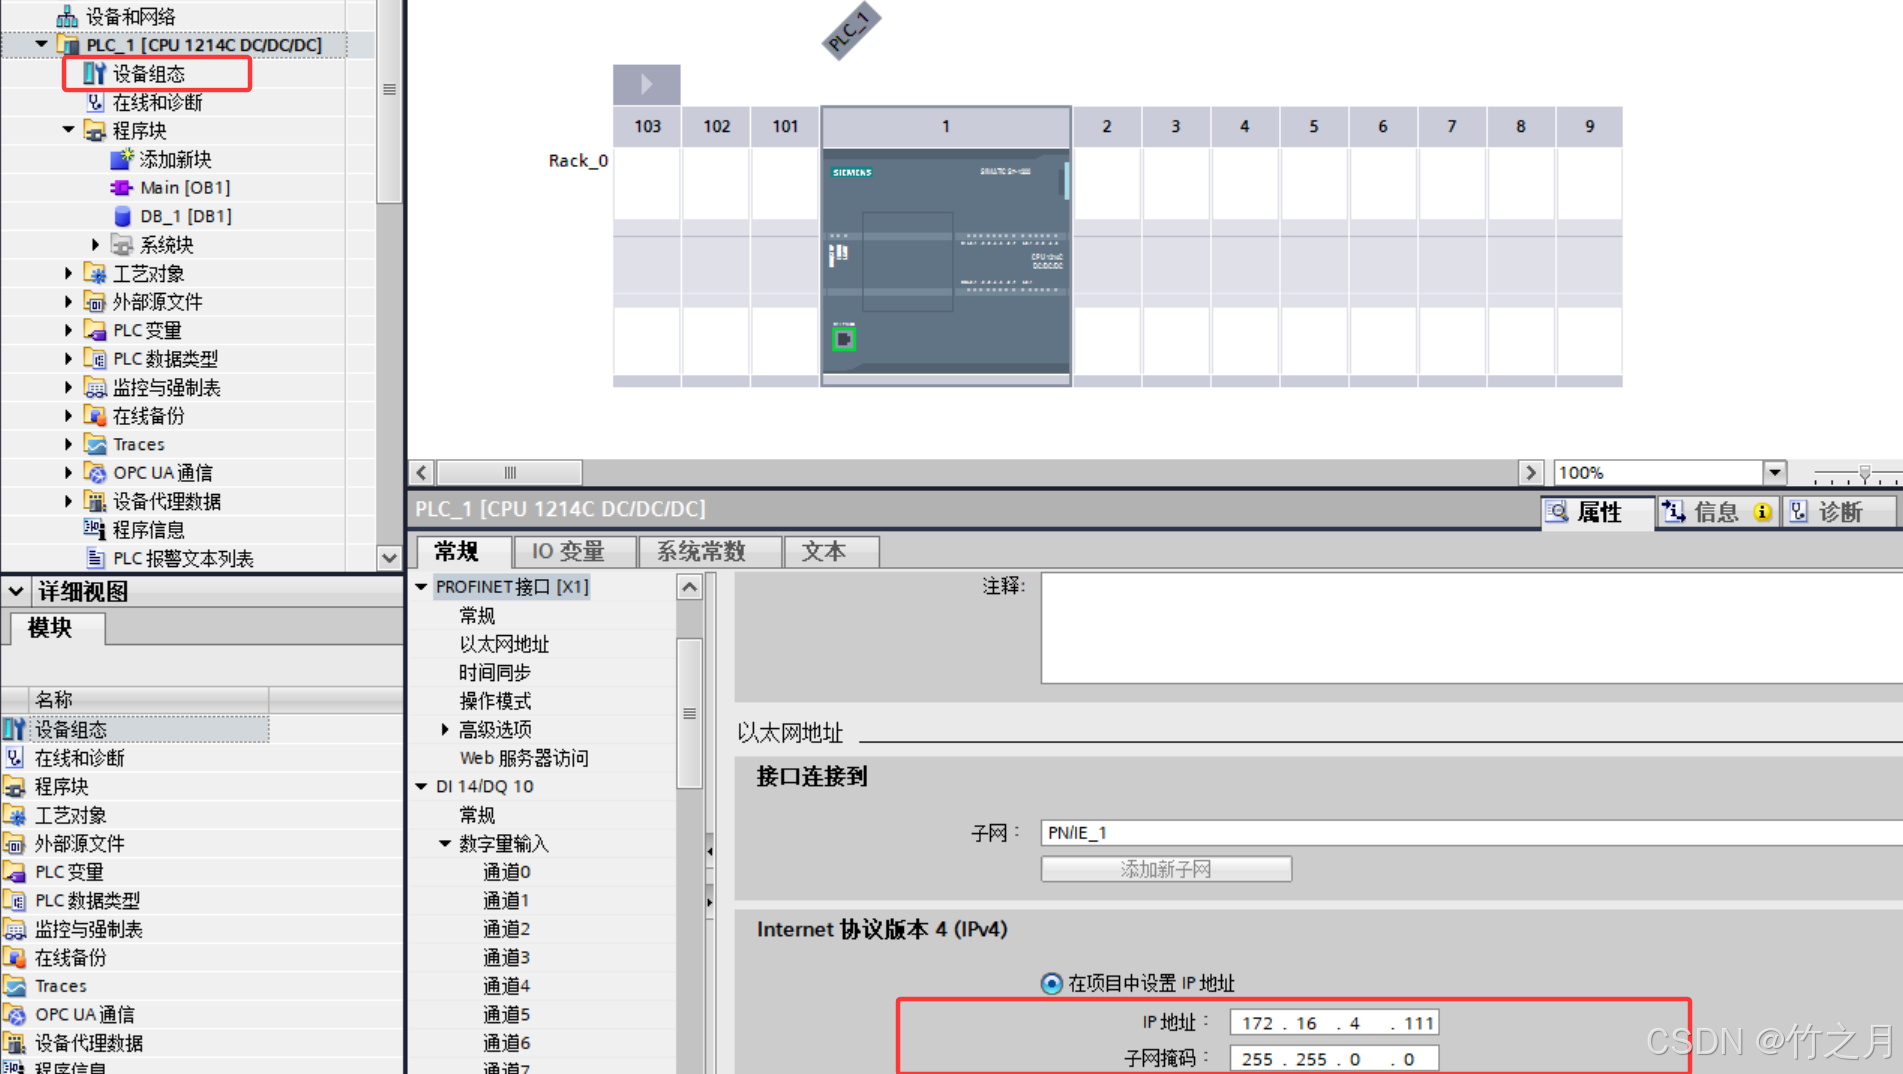Open 设备和网络 icon in project tree
Screen dimensions: 1903x1074
coord(67,16)
